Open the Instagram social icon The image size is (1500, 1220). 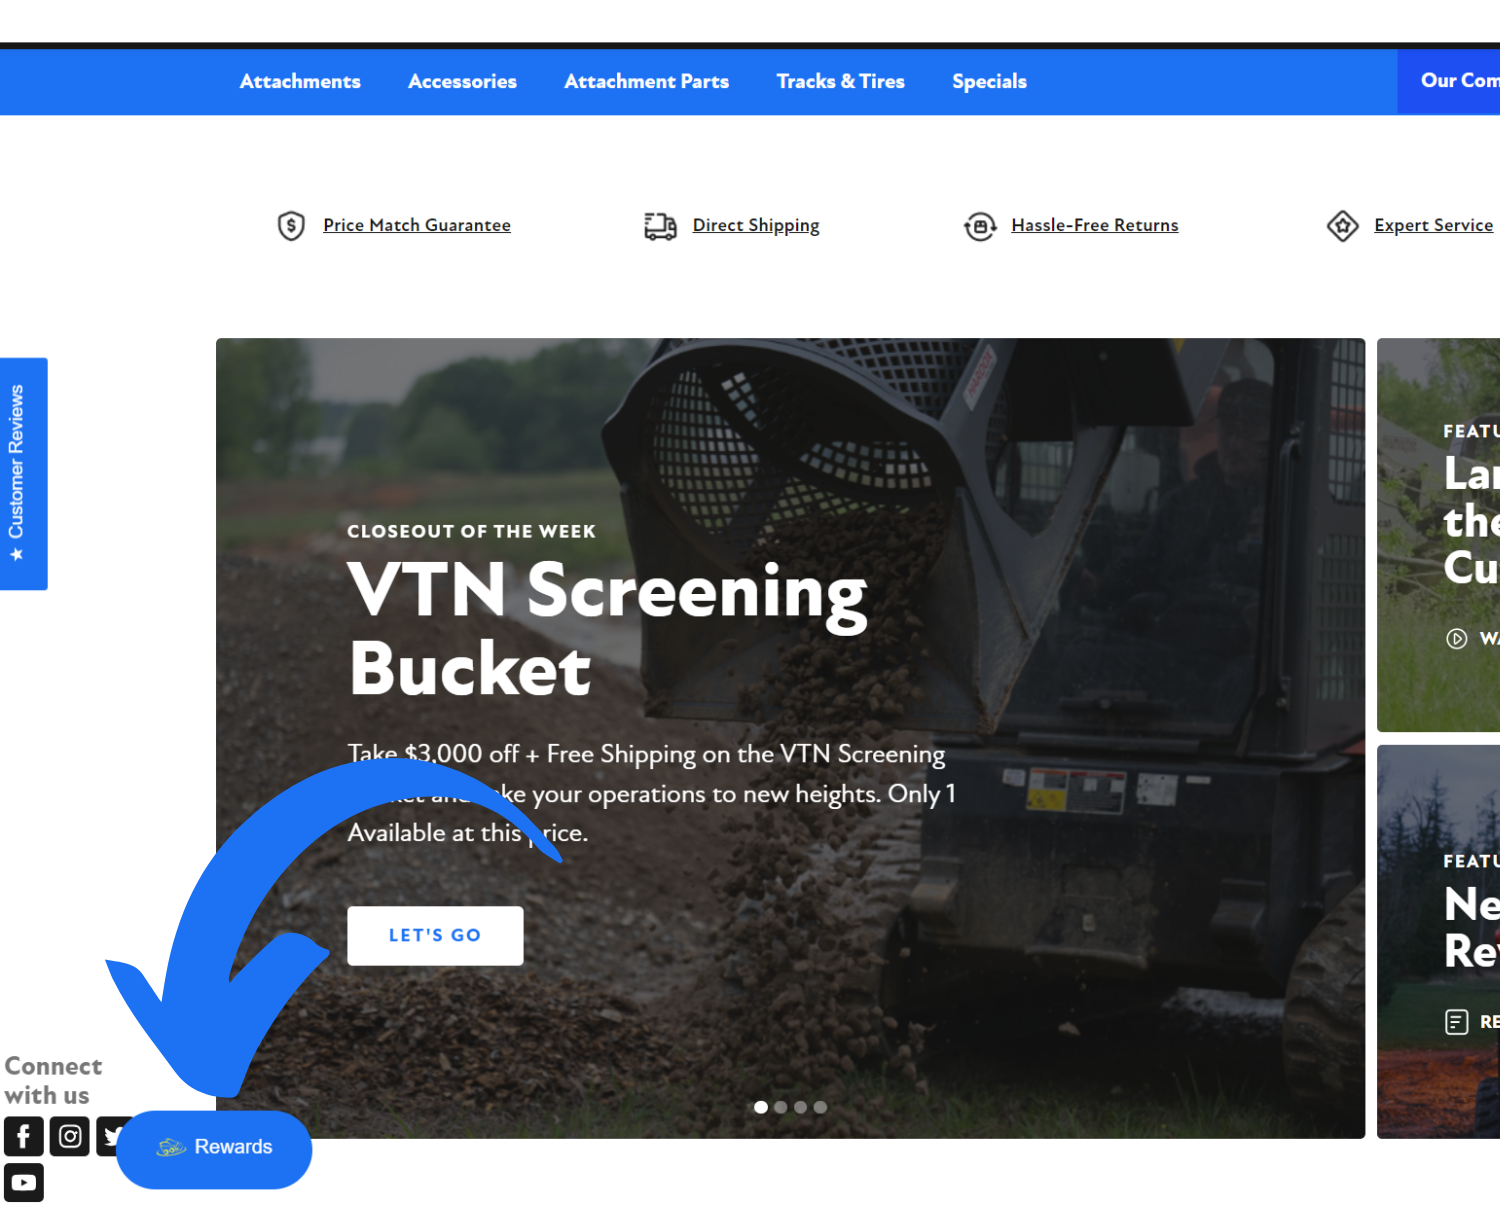point(70,1136)
